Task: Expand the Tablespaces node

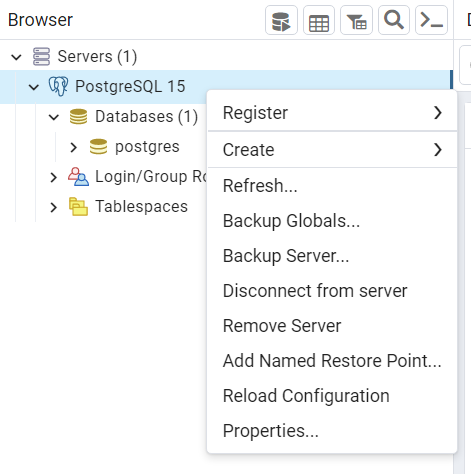Action: (54, 207)
